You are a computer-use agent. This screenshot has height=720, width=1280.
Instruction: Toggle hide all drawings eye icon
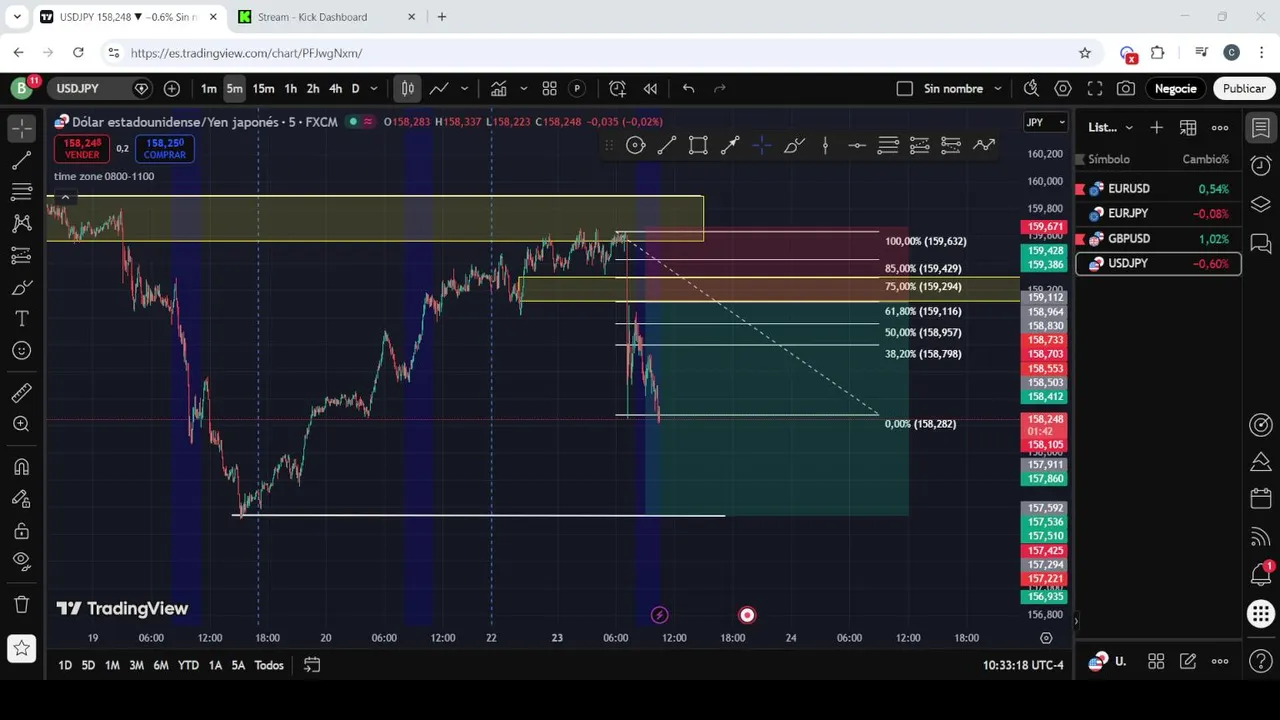click(x=21, y=562)
